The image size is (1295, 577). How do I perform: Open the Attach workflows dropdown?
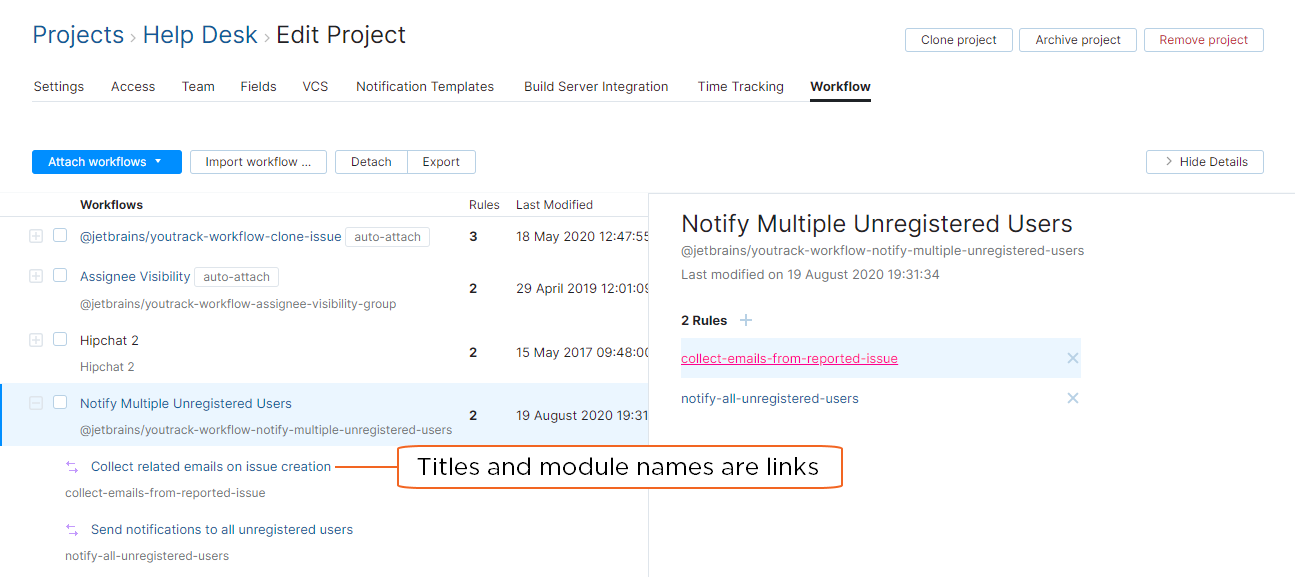[x=106, y=161]
